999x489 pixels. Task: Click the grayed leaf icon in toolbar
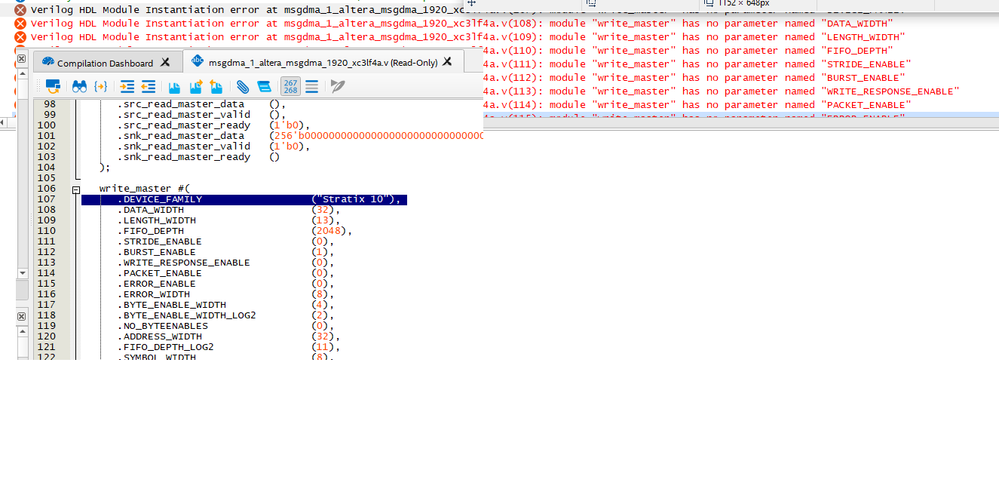(x=338, y=86)
